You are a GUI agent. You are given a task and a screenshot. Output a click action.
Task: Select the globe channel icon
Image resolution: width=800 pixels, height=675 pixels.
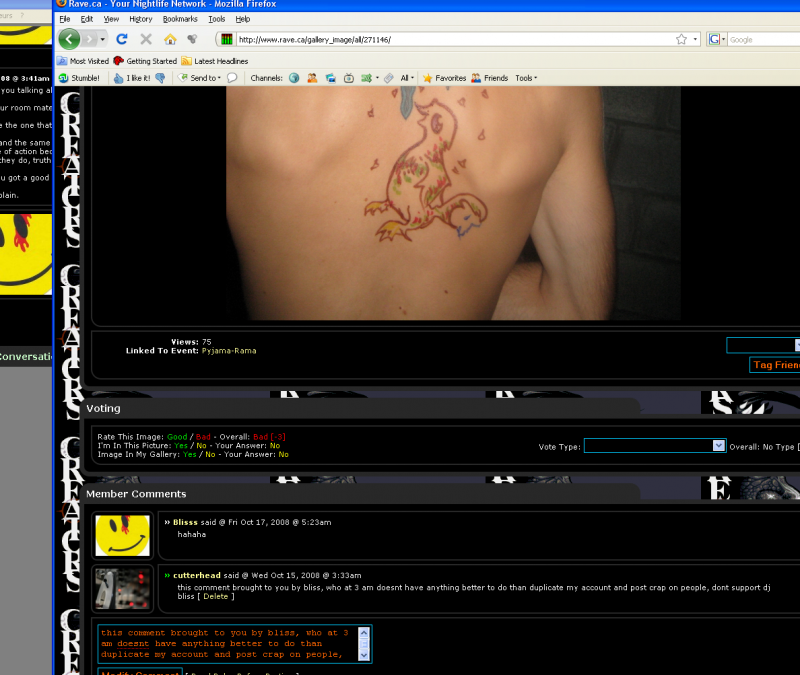coord(294,78)
